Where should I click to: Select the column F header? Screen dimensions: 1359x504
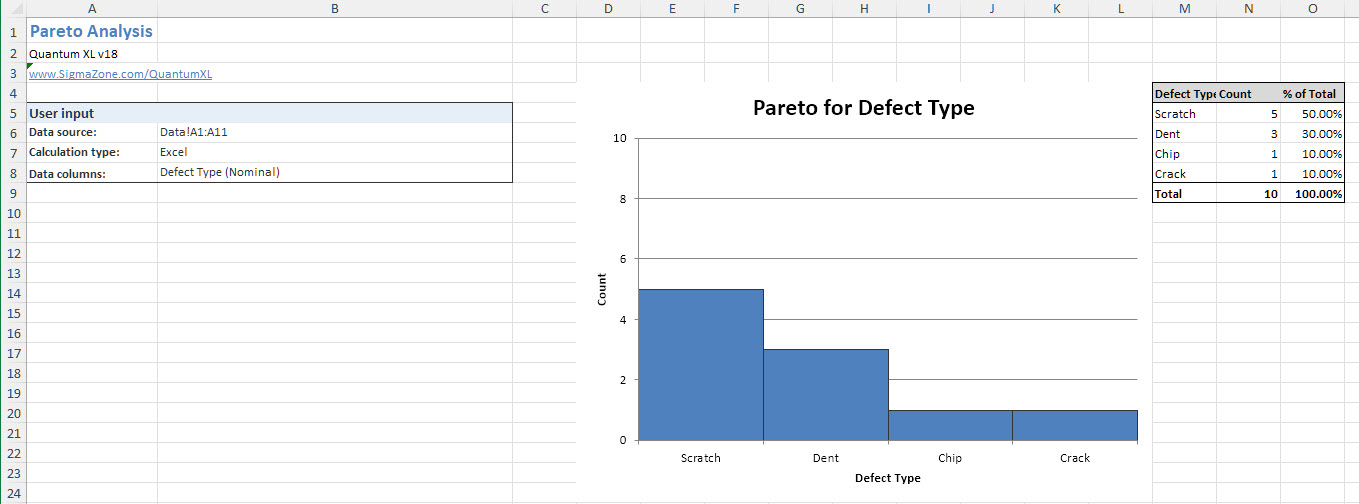pos(736,9)
